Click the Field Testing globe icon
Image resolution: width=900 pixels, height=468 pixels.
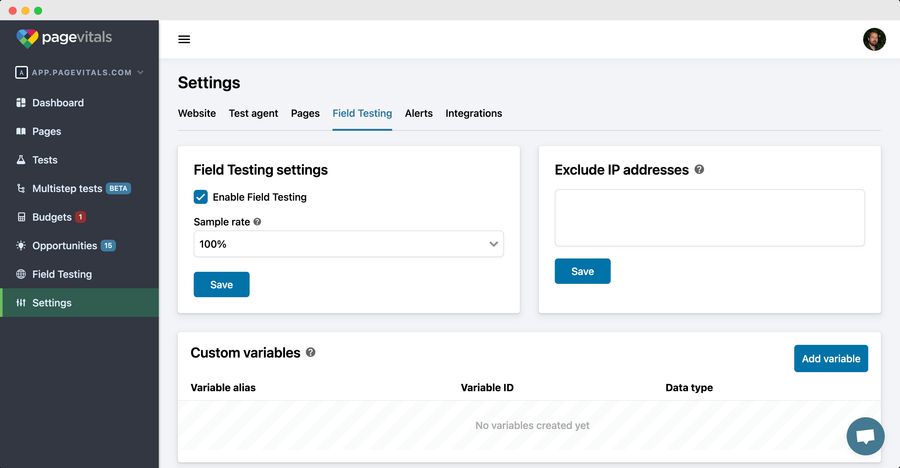(x=21, y=274)
